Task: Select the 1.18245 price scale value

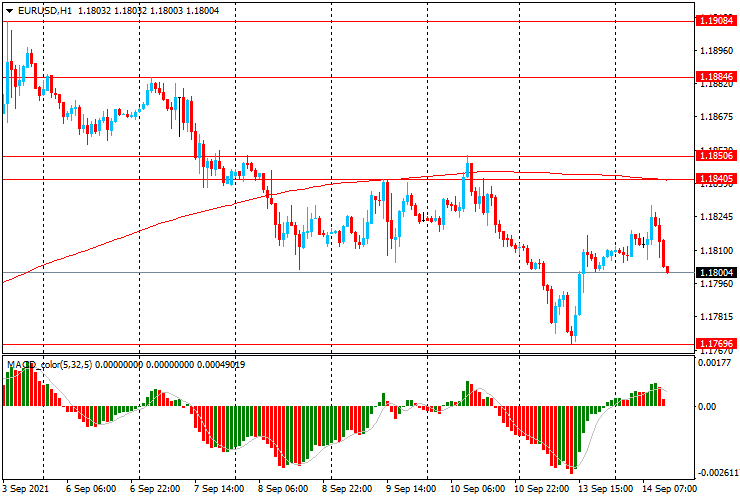Action: [x=716, y=217]
